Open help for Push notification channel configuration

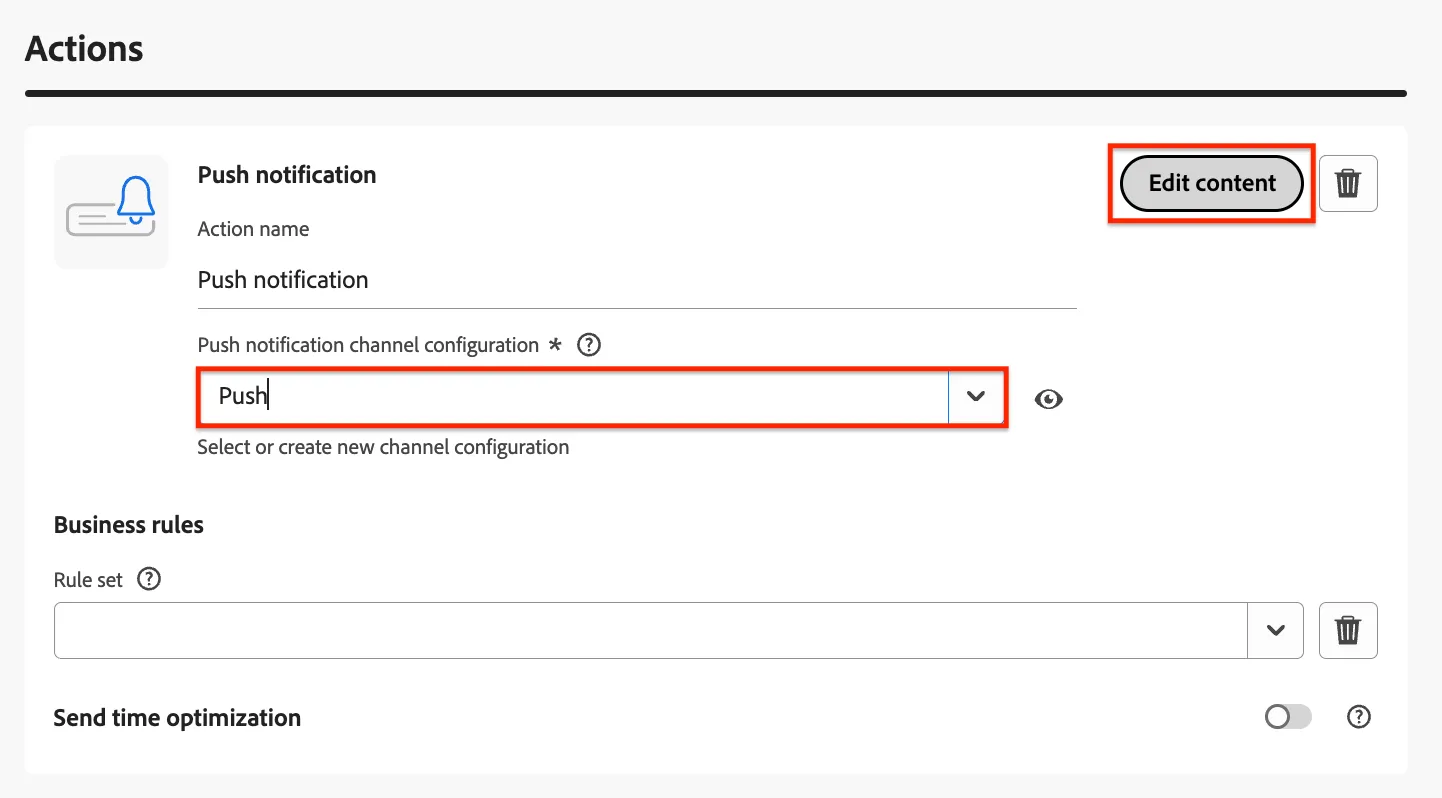pos(590,345)
